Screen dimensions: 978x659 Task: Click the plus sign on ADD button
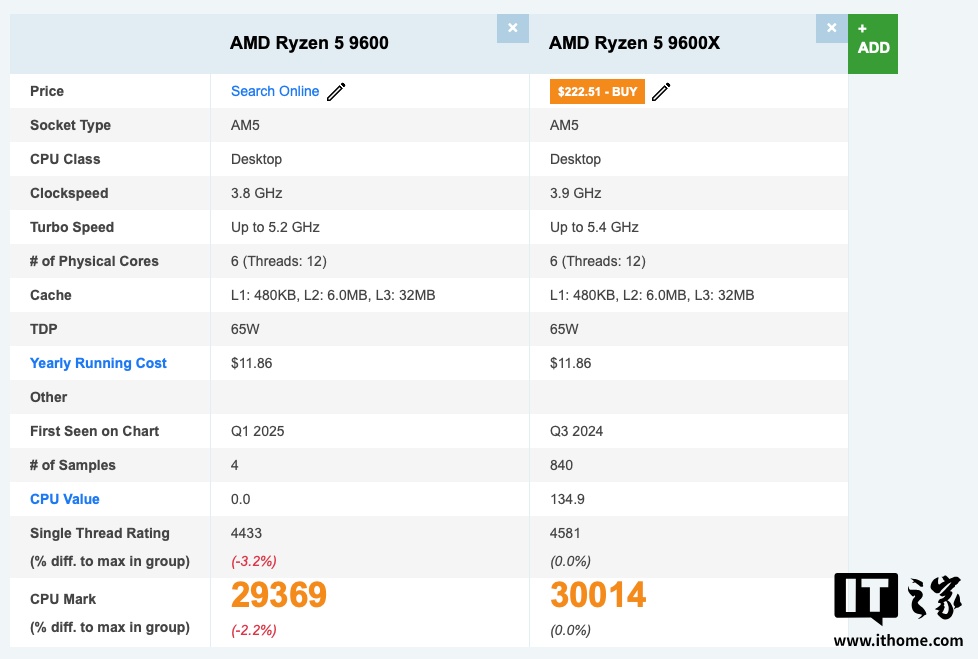862,28
